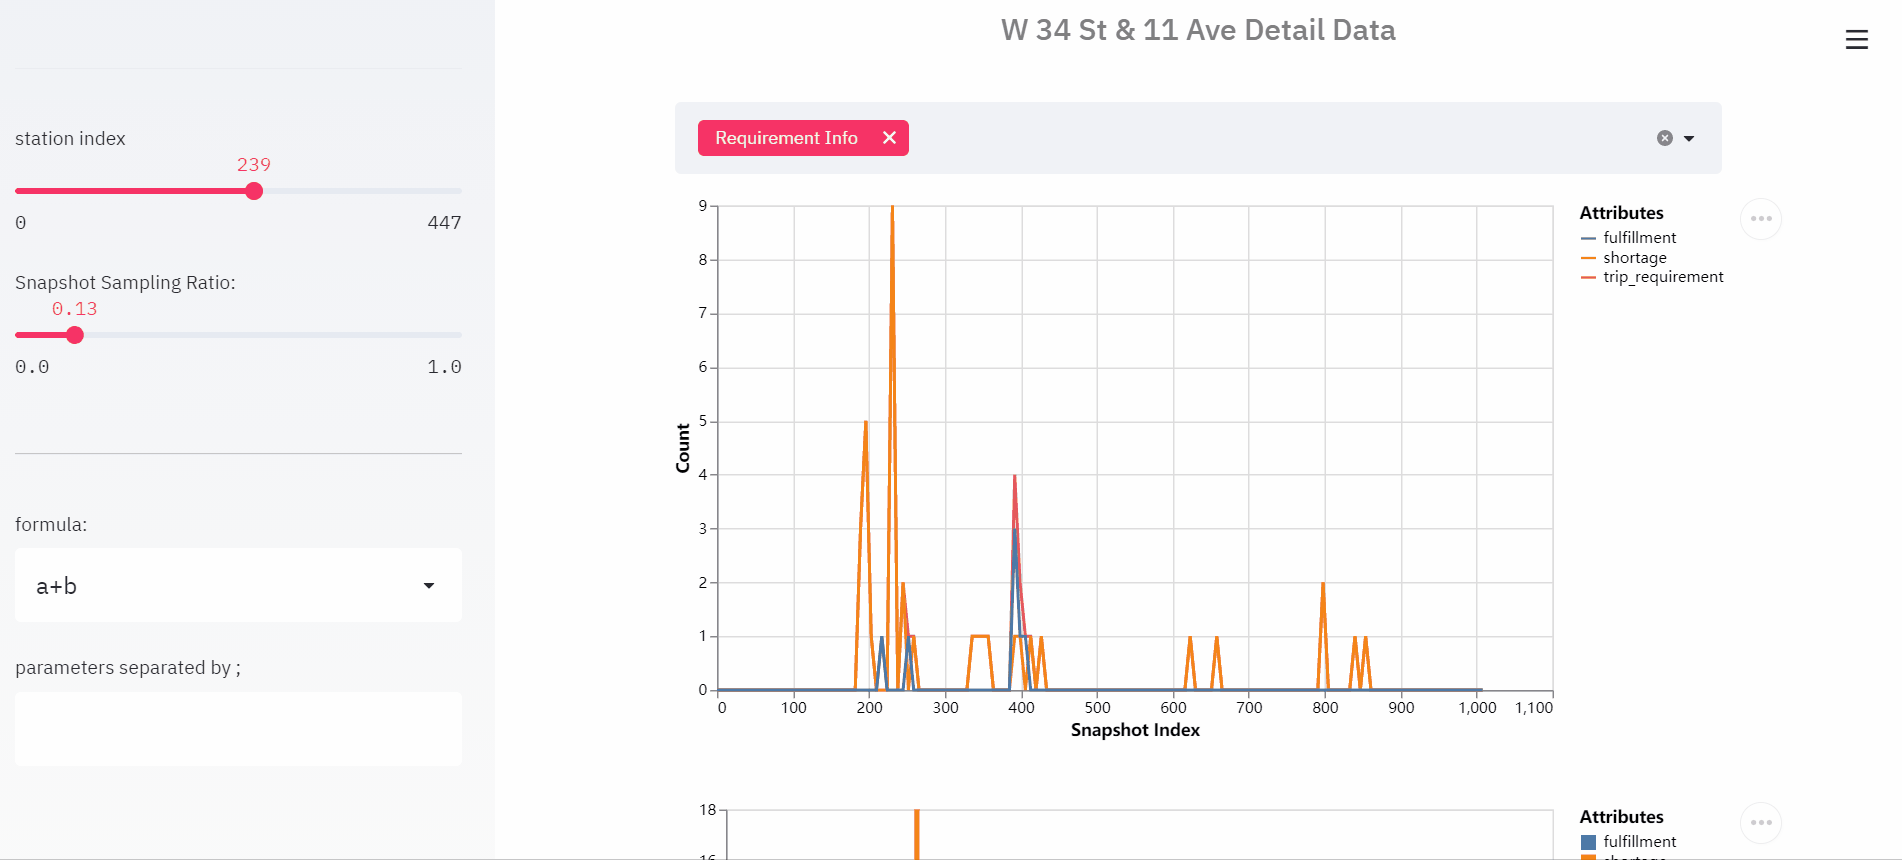Click the W 34 St & 11 Ave title

click(x=1198, y=30)
